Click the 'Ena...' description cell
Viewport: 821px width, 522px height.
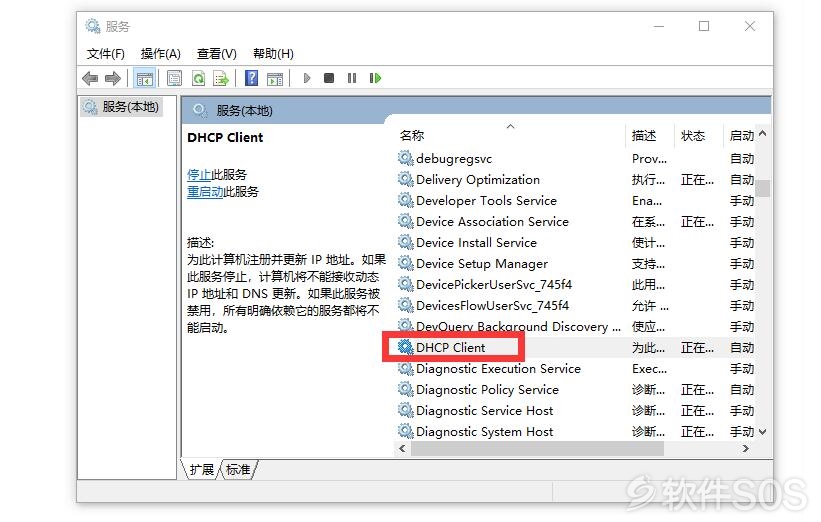pyautogui.click(x=647, y=201)
